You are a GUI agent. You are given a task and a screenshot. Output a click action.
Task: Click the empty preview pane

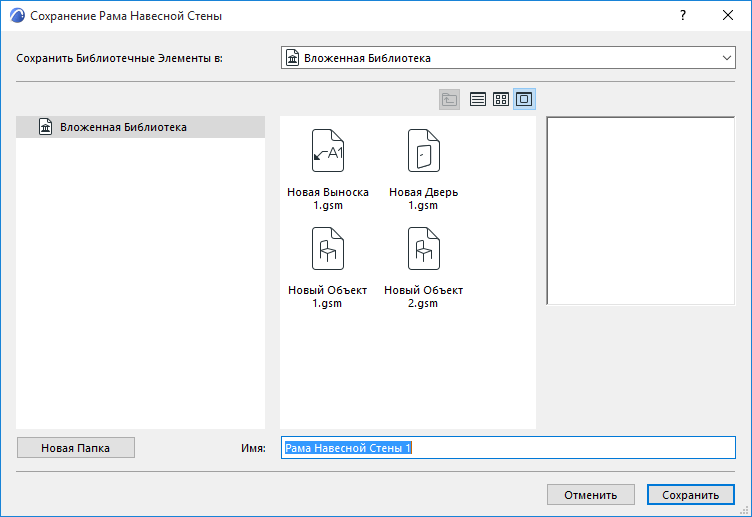pos(641,211)
